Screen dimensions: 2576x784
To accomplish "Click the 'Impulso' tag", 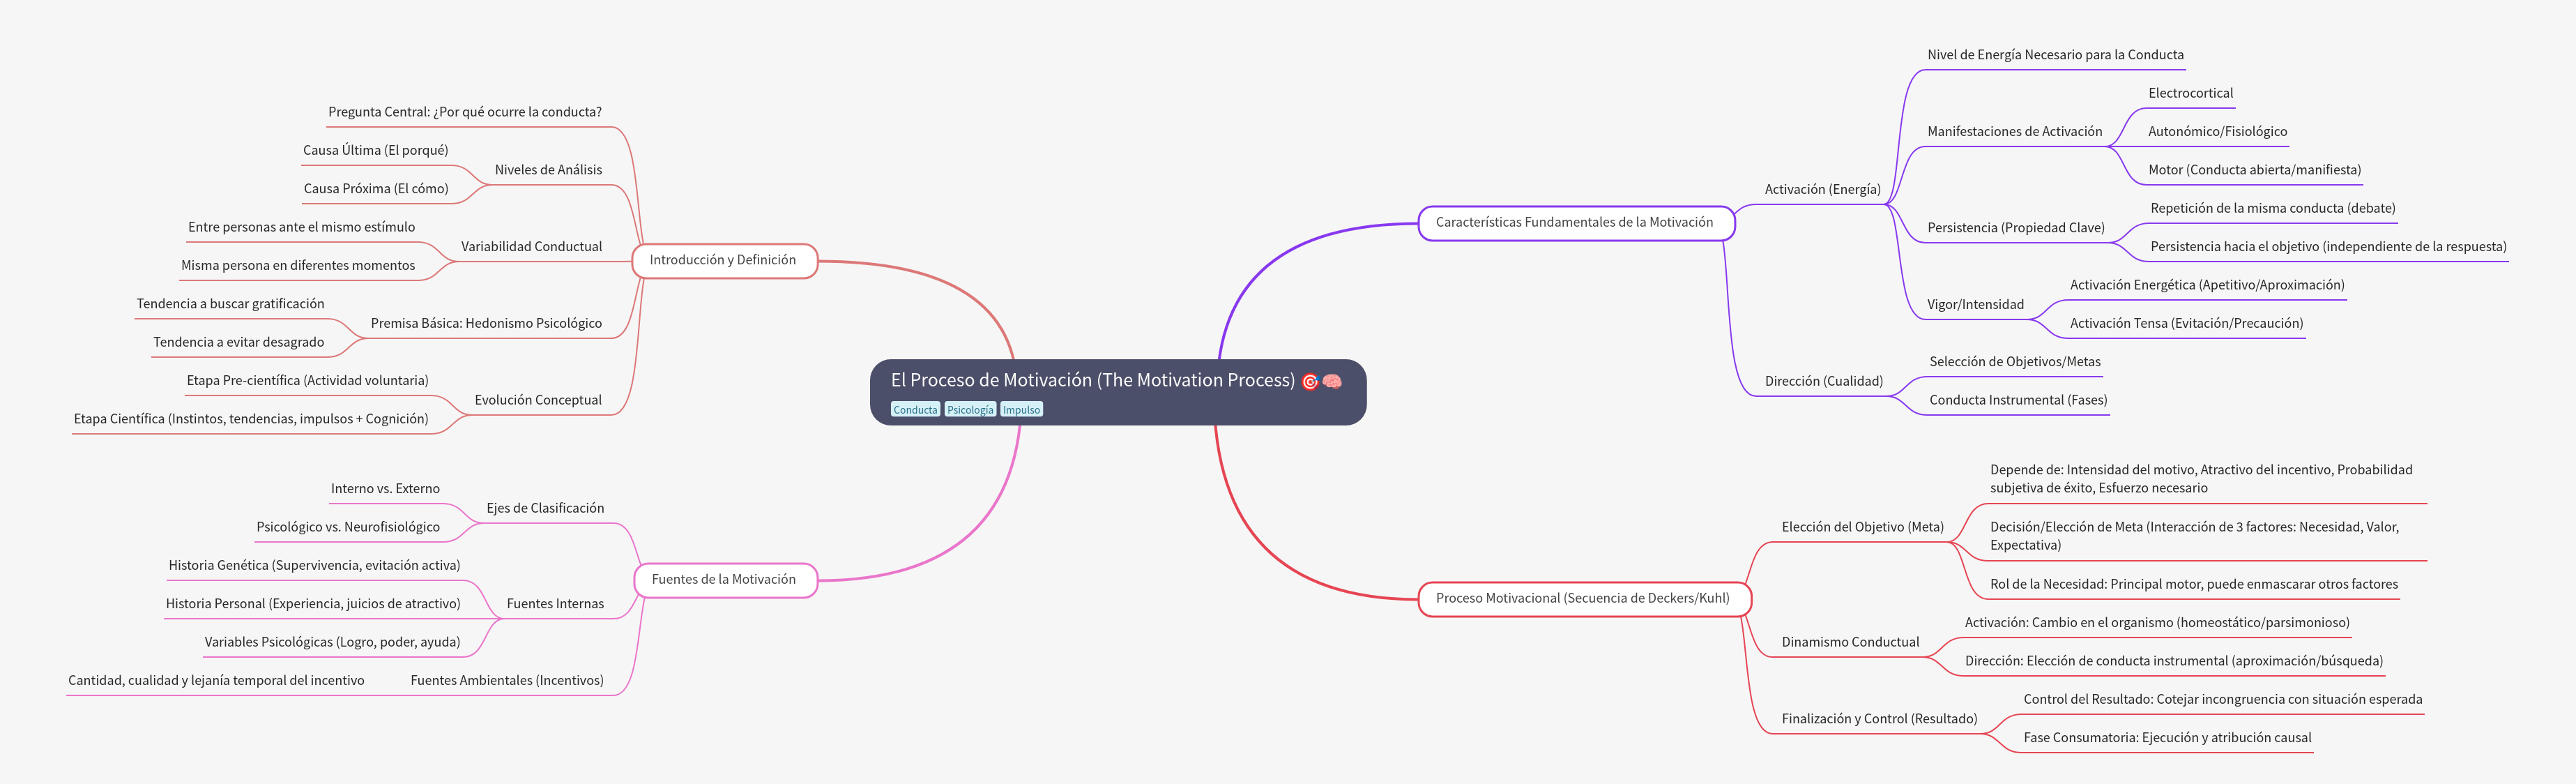I will click(x=1021, y=409).
